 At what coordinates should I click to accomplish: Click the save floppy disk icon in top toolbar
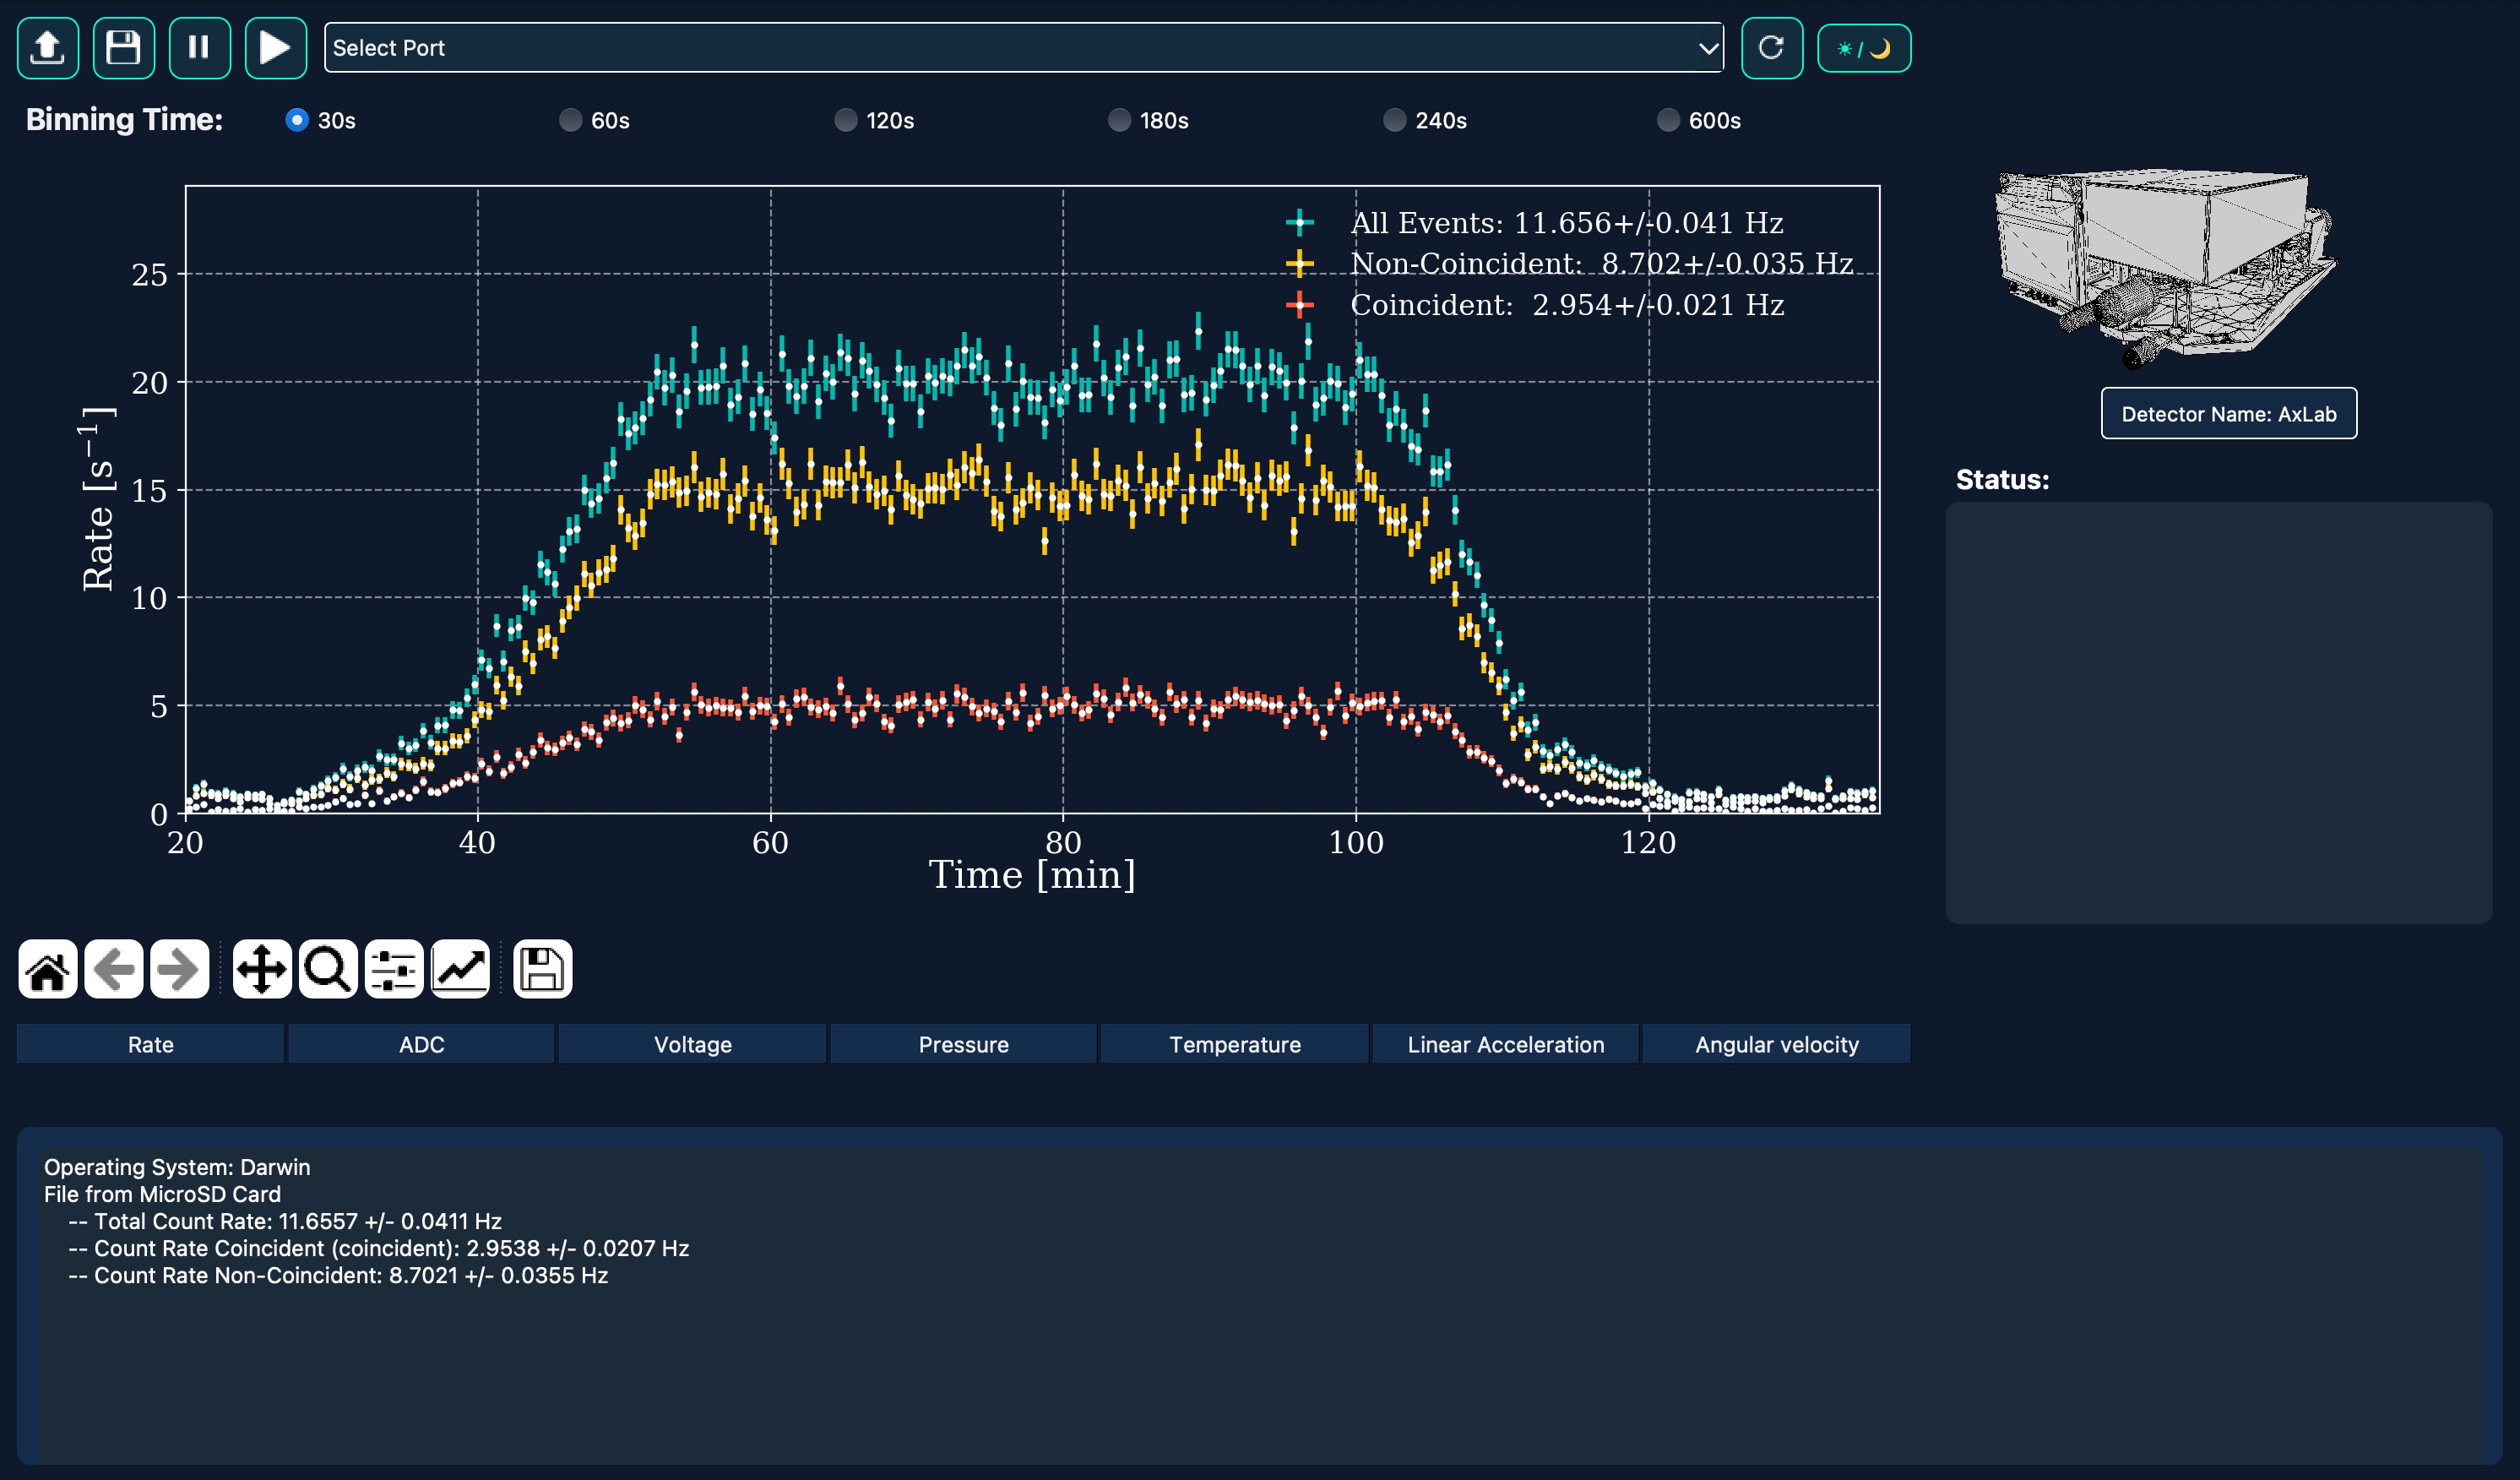tap(124, 47)
